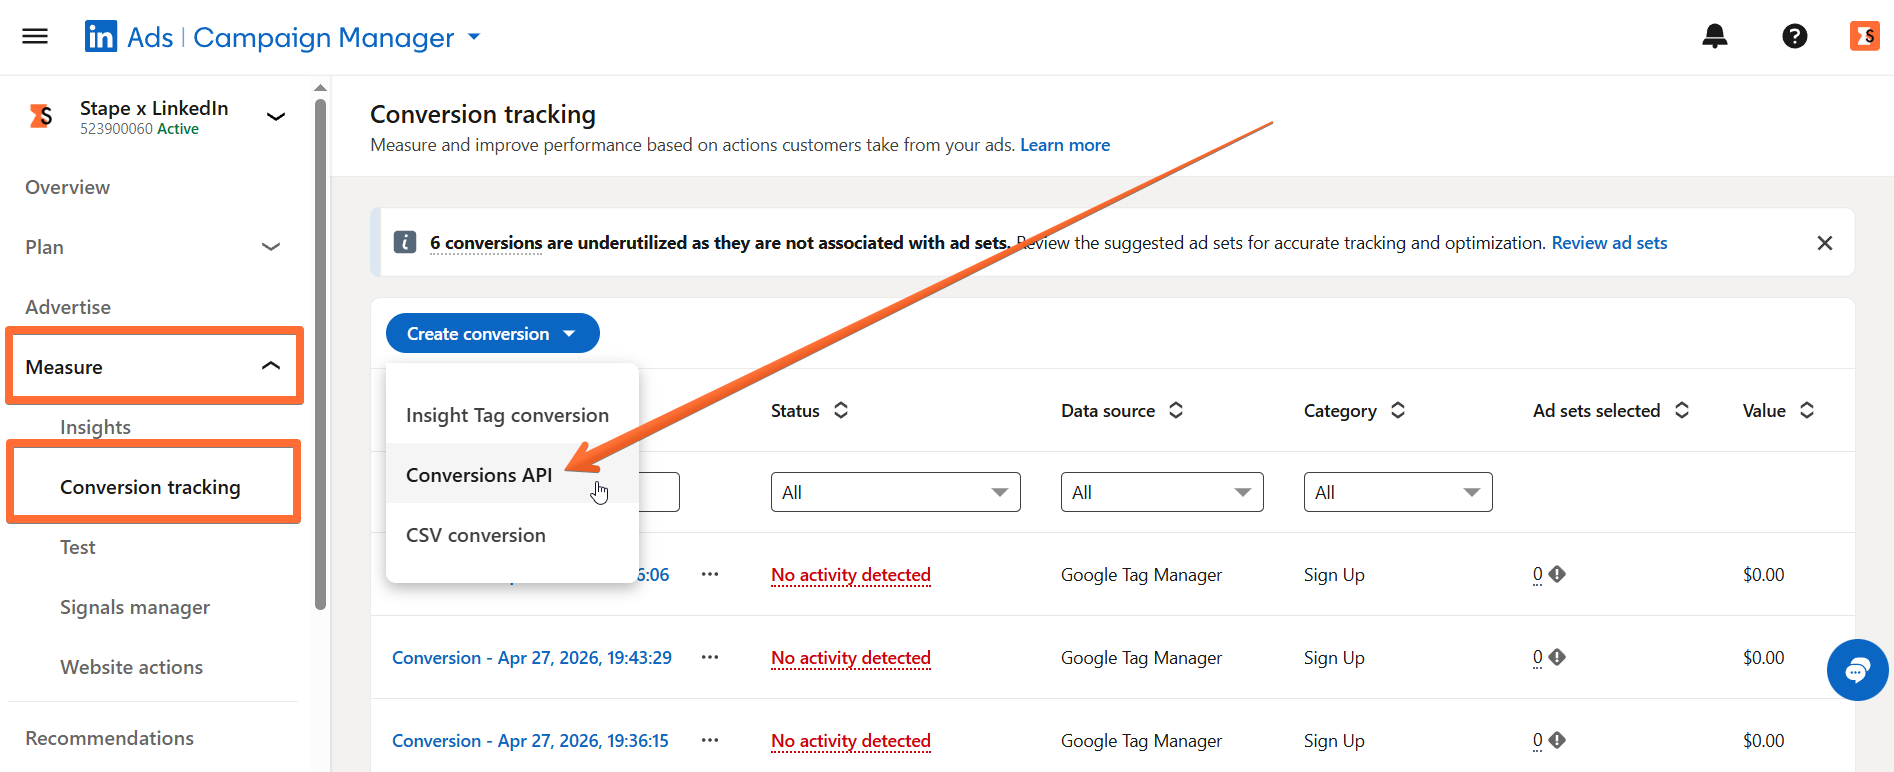1894x772 pixels.
Task: Click the sidebar vertical scrollbar
Action: click(320, 353)
